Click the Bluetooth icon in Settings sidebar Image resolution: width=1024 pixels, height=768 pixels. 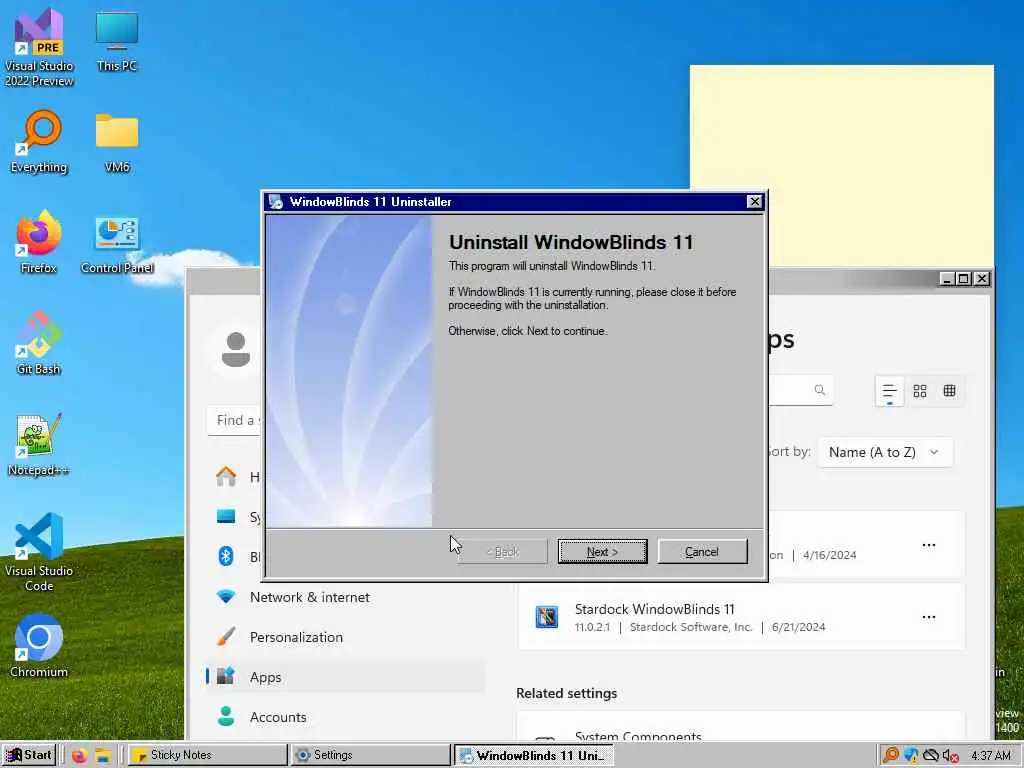(x=226, y=556)
